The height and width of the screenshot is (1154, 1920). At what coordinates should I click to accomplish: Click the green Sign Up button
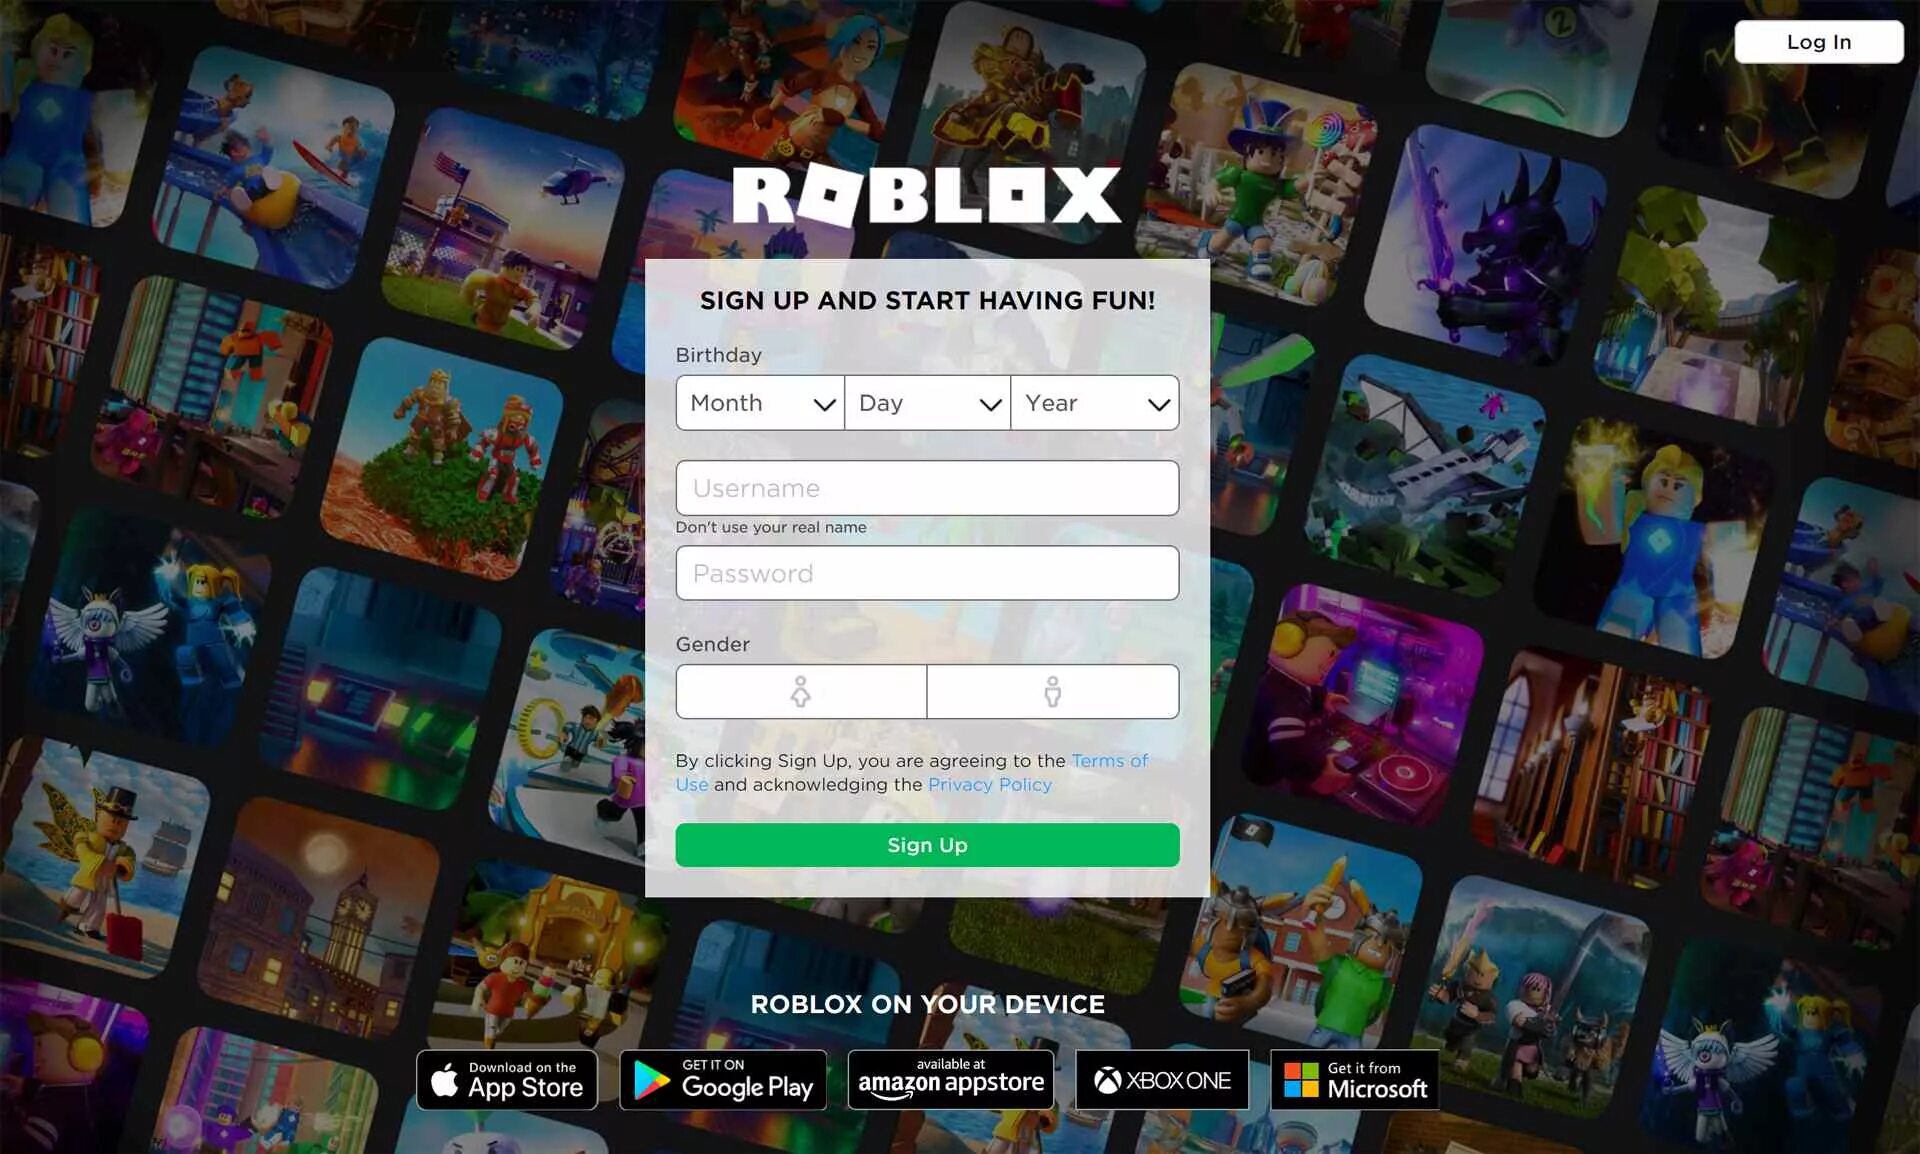coord(926,844)
